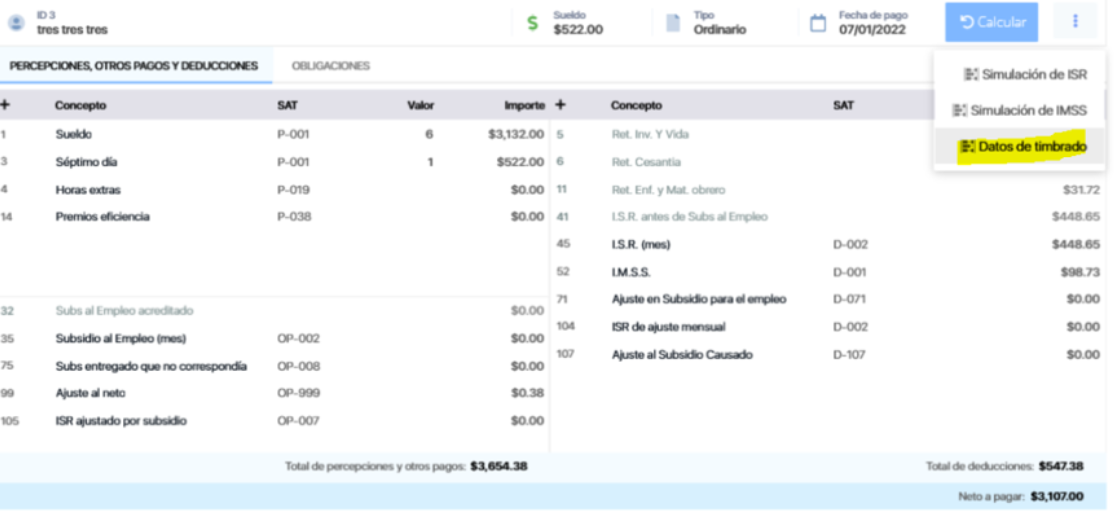The image size is (1114, 523).
Task: Select Simulación de IMSS menu option
Action: pos(1019,110)
